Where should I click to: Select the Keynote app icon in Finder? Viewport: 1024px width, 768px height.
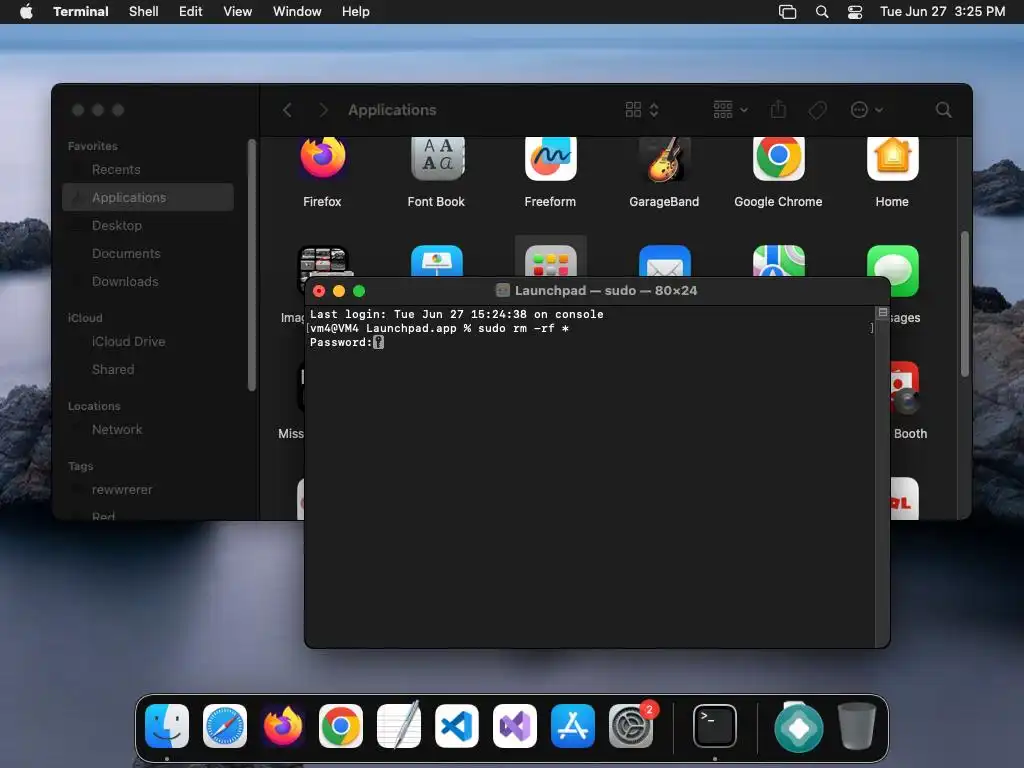click(x=437, y=261)
